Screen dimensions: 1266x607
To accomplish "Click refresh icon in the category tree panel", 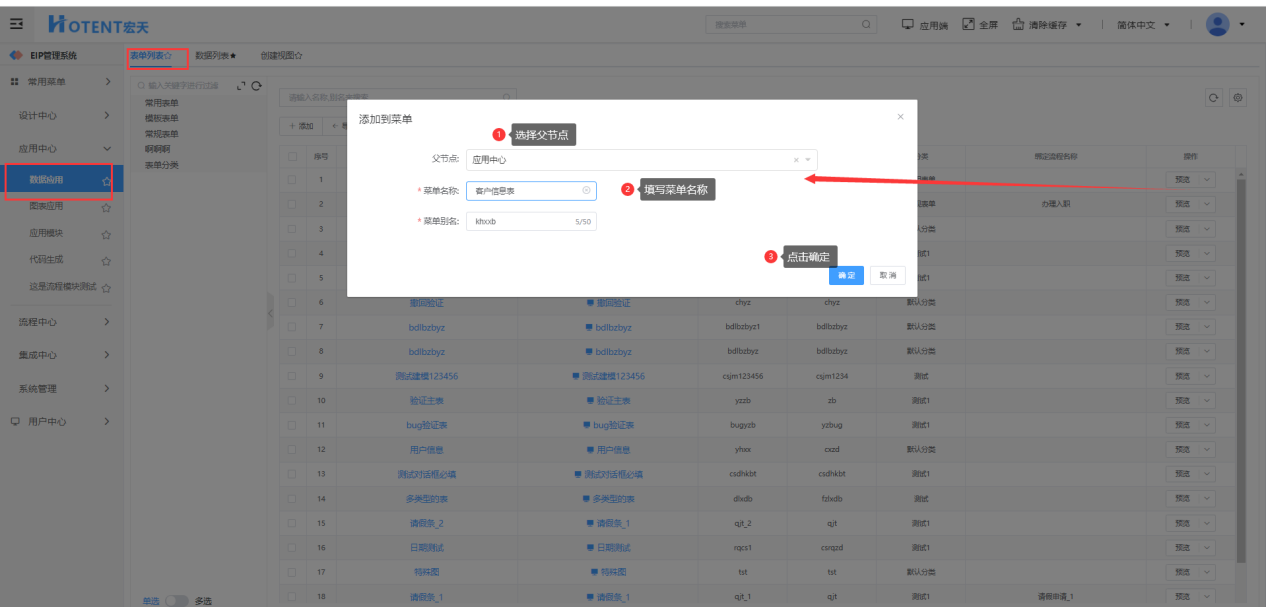I will pos(257,87).
